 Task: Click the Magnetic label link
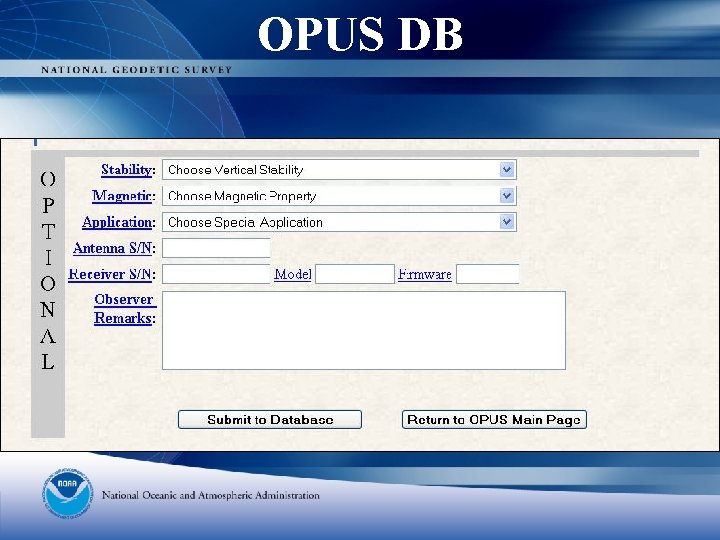point(122,196)
